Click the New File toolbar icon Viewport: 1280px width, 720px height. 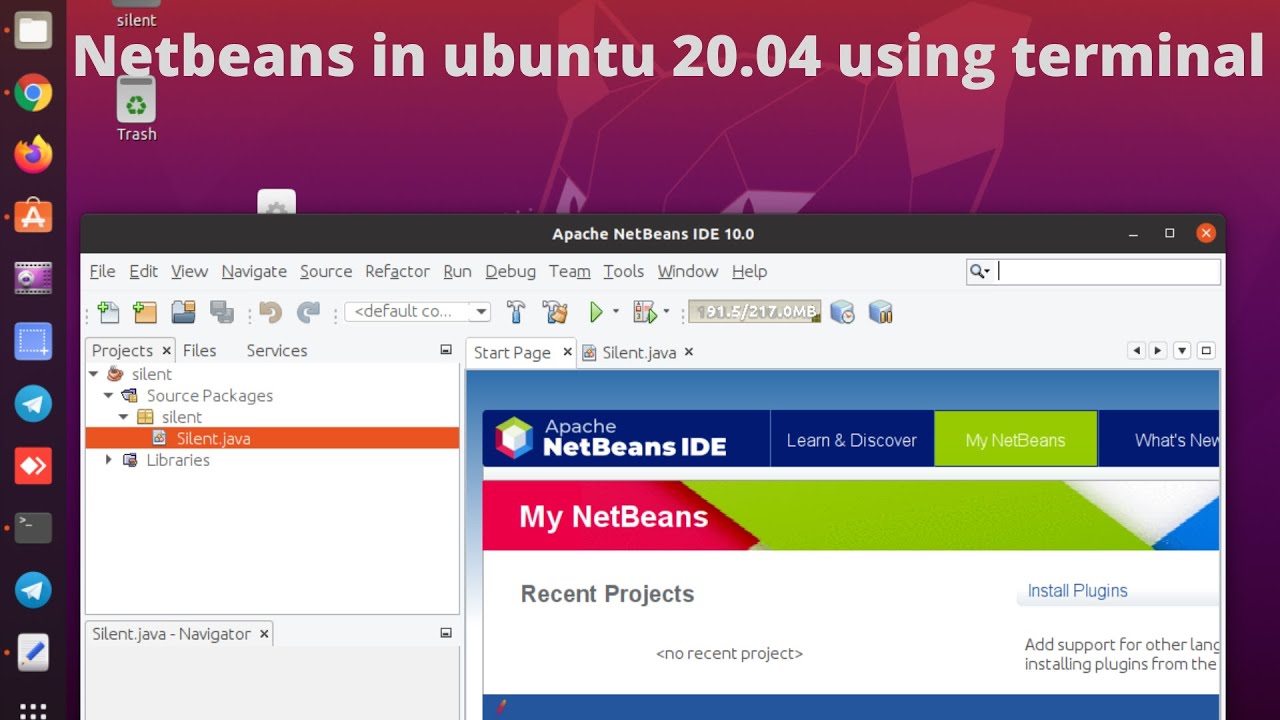tap(108, 312)
